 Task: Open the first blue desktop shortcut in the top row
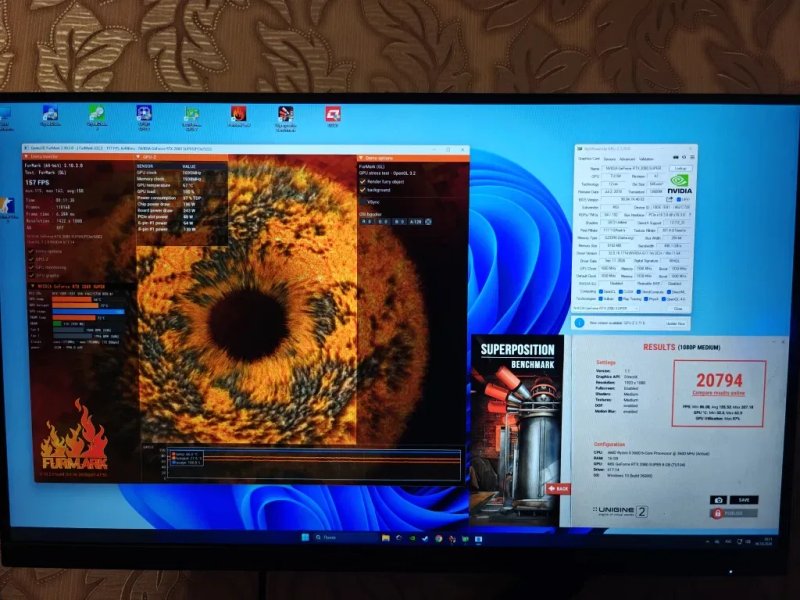[x=50, y=113]
